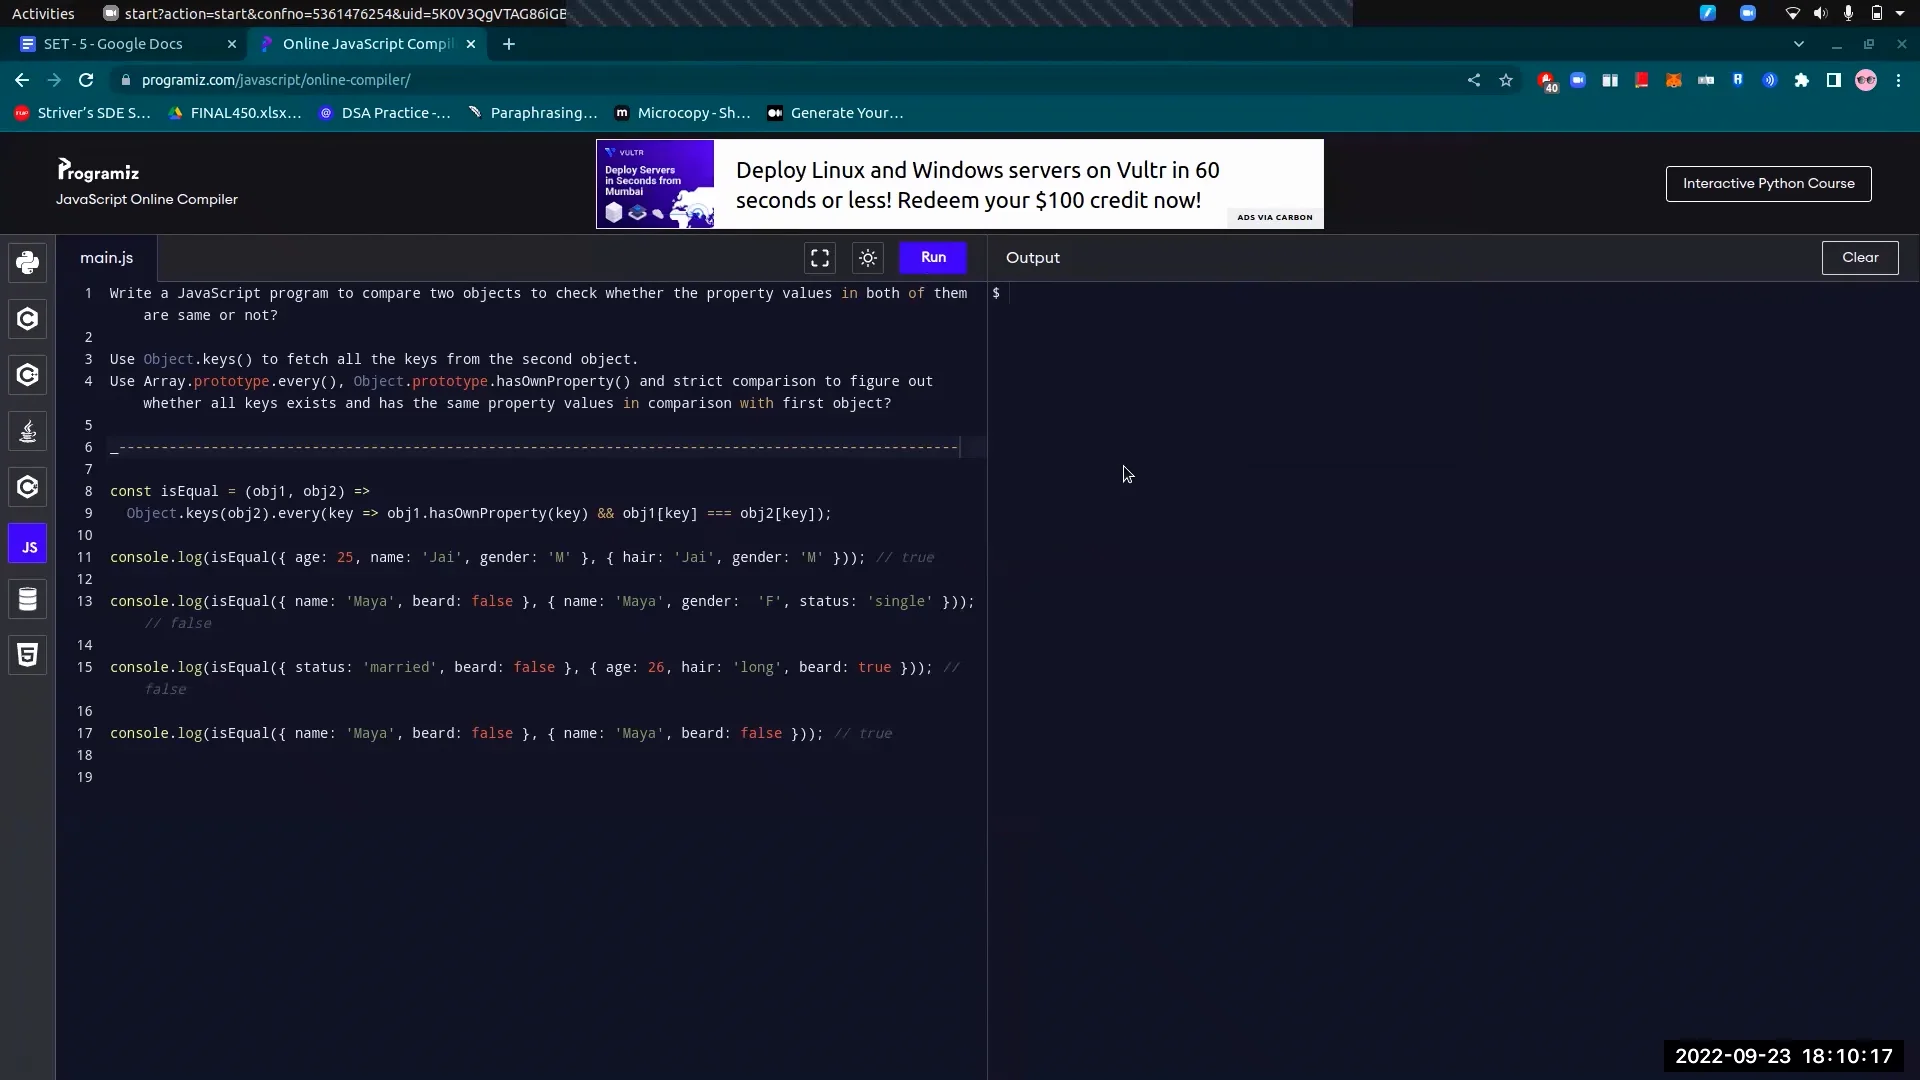
Task: Clear the output panel
Action: point(1861,257)
